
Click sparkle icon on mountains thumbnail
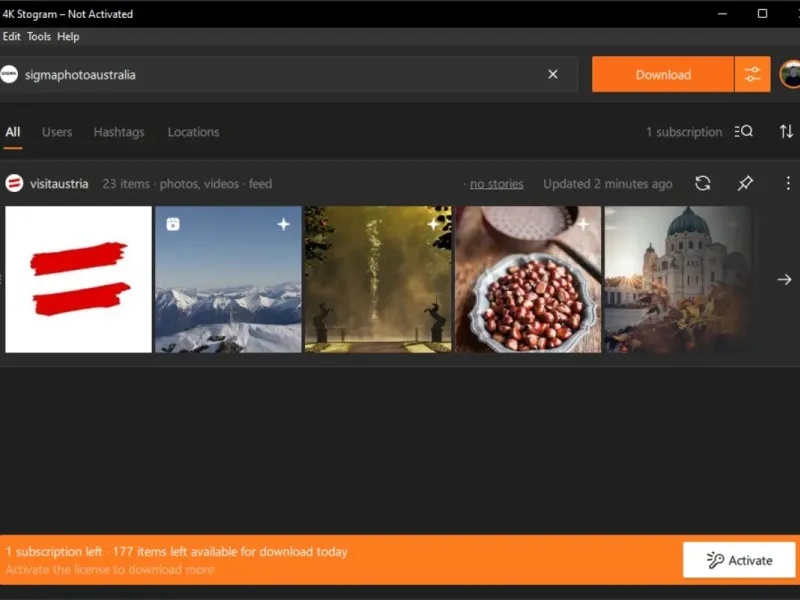coord(284,224)
